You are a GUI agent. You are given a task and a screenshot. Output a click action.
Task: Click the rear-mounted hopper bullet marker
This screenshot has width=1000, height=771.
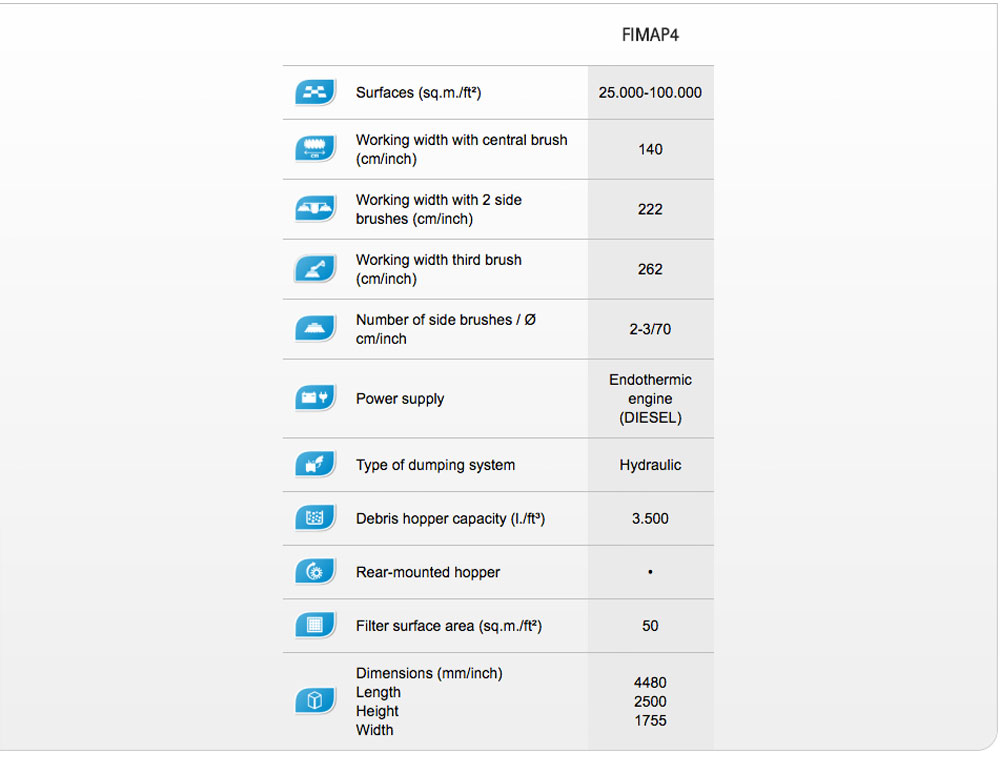[650, 572]
